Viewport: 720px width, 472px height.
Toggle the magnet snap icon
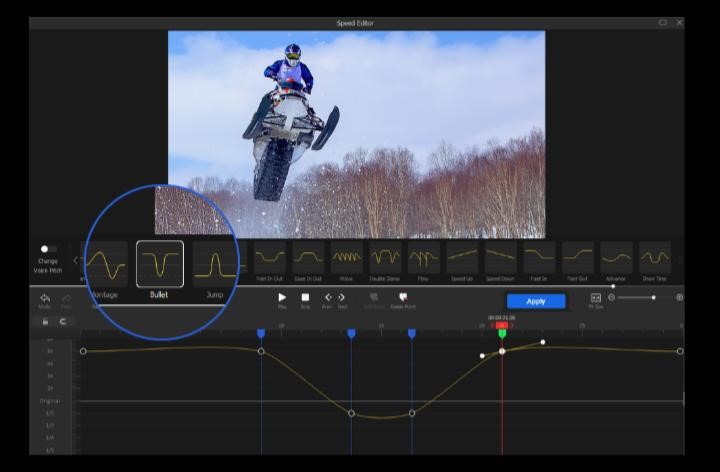click(x=64, y=321)
